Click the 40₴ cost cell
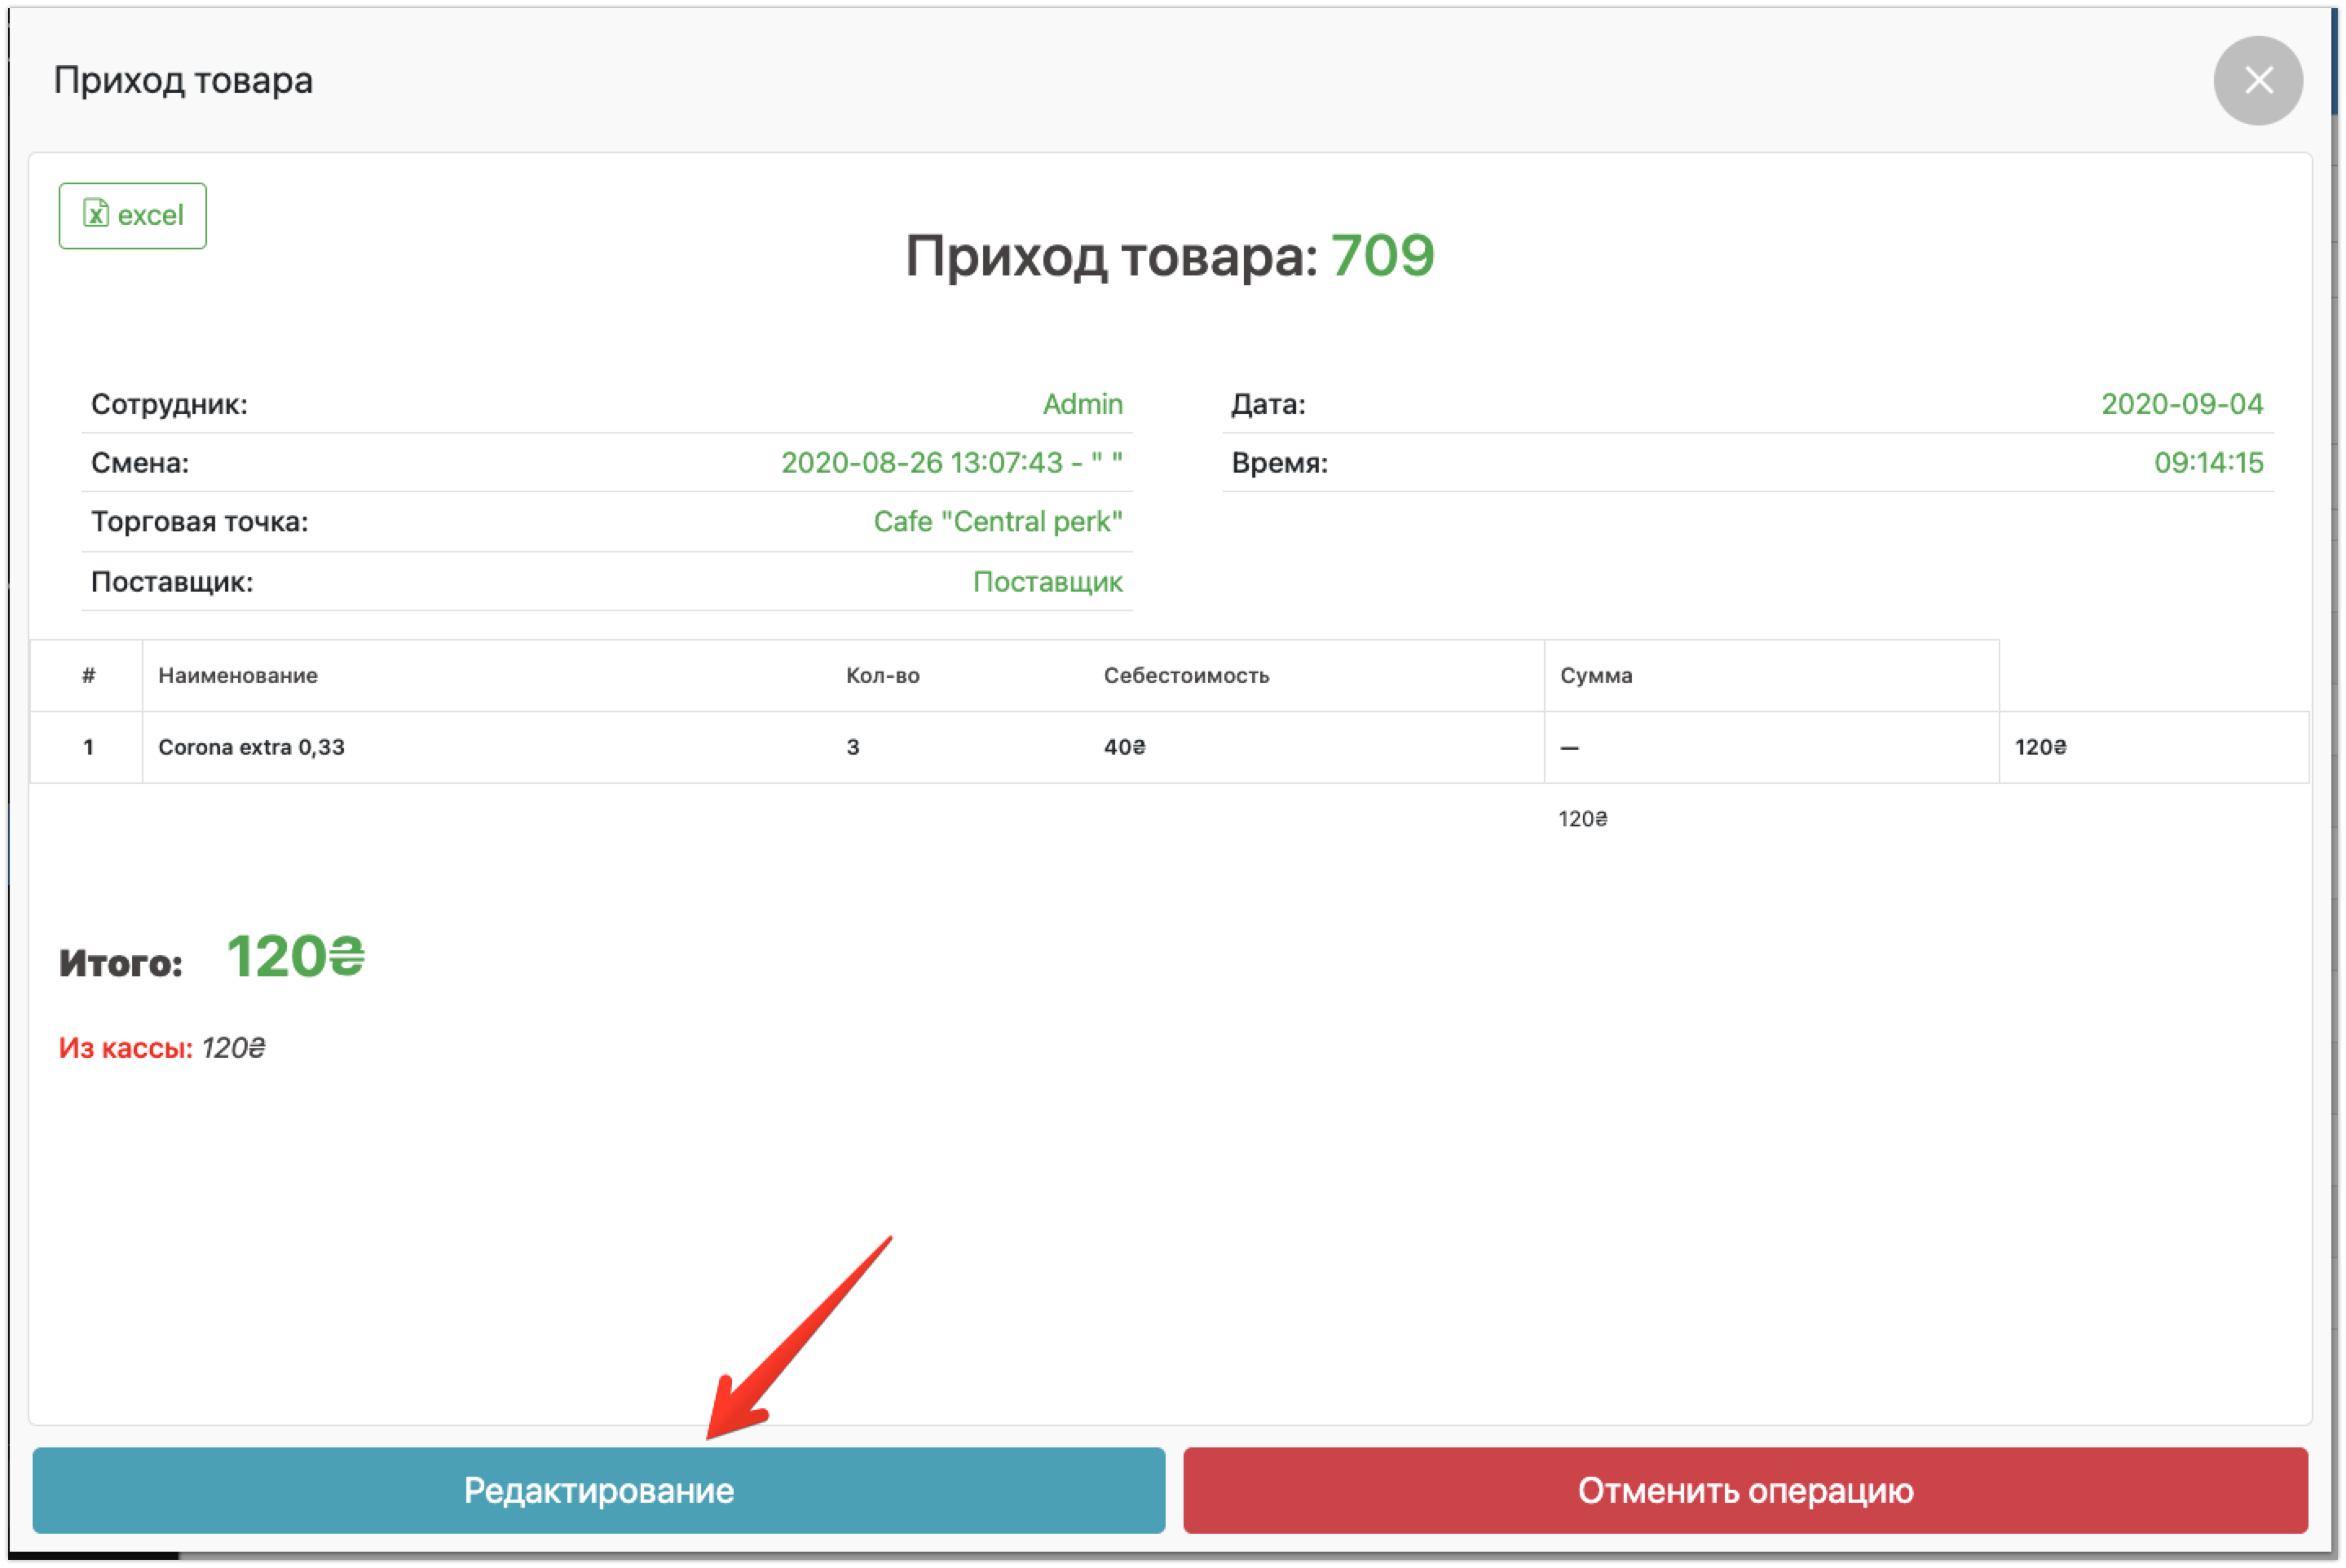Image resolution: width=2346 pixels, height=1568 pixels. click(x=1124, y=747)
